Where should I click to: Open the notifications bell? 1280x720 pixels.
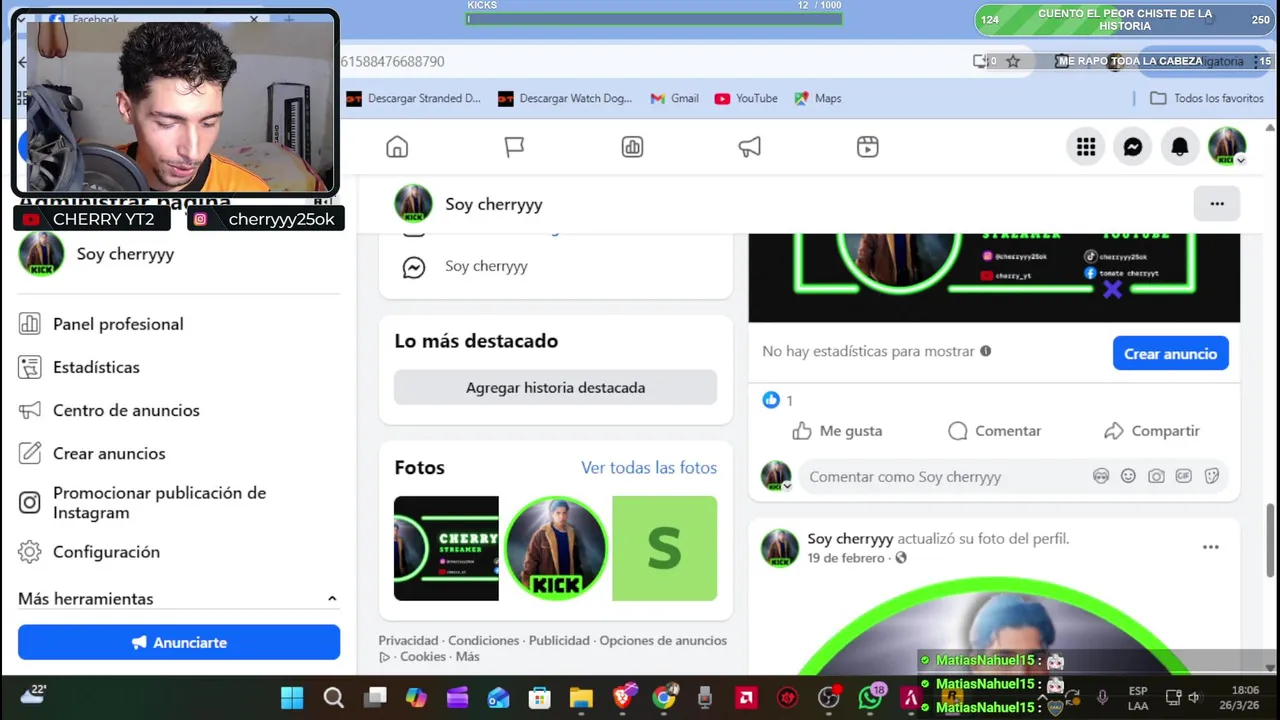tap(1180, 147)
